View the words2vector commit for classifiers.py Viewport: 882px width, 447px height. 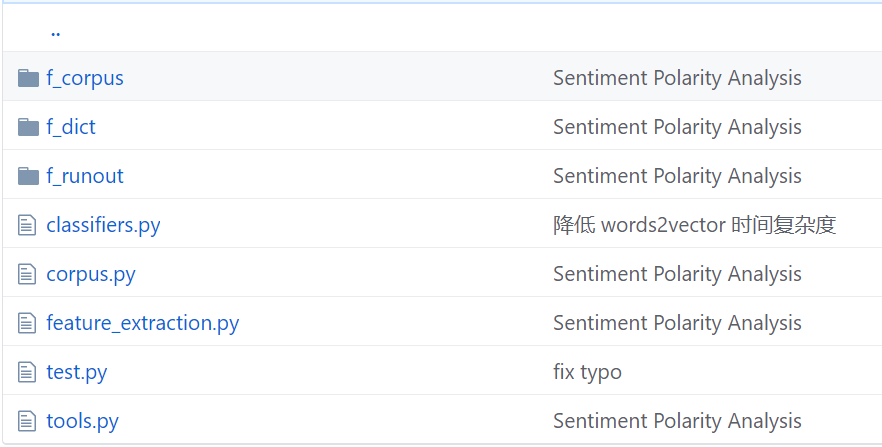[x=694, y=225]
